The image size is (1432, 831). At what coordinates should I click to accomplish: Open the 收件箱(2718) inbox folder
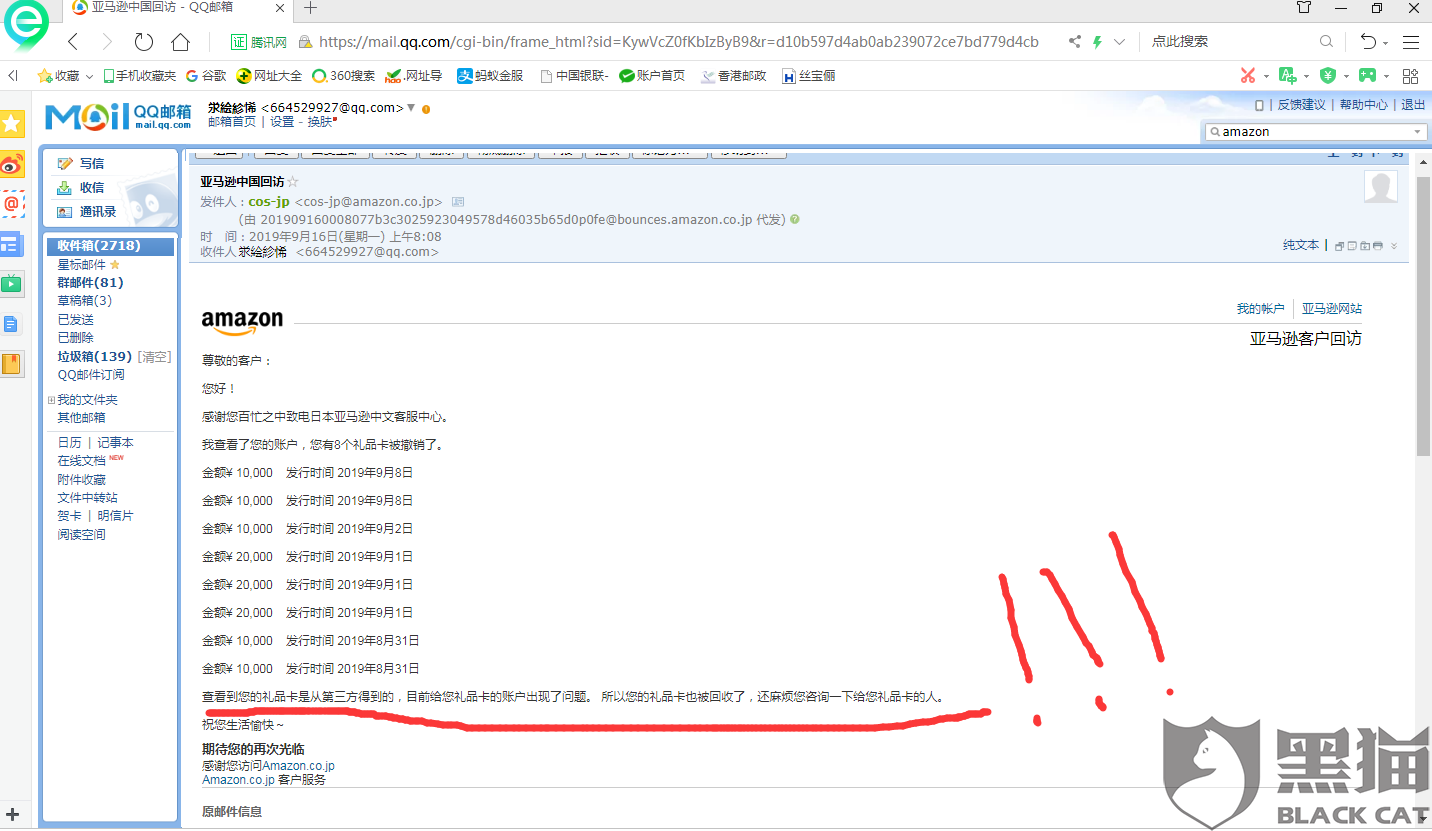[x=110, y=246]
